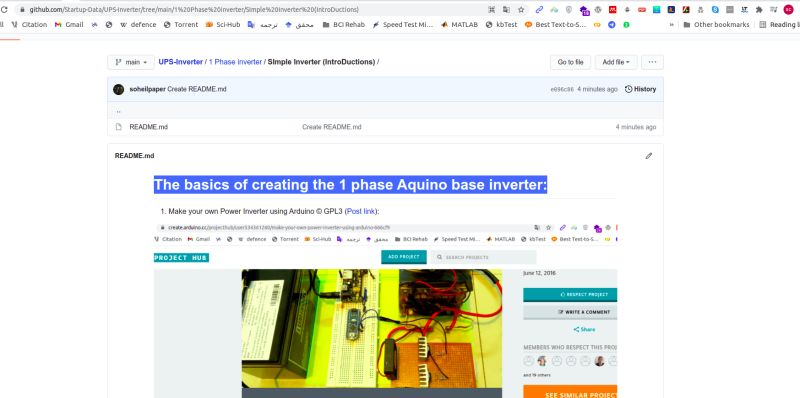
Task: Open Create README.md commit in file row
Action: [332, 127]
